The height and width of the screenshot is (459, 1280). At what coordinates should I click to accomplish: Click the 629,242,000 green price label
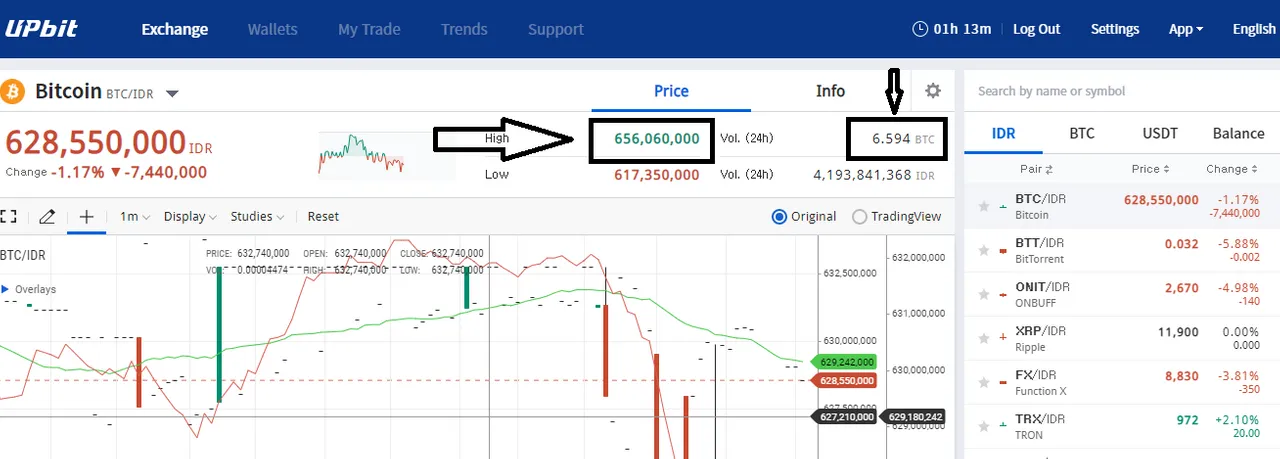[x=845, y=362]
